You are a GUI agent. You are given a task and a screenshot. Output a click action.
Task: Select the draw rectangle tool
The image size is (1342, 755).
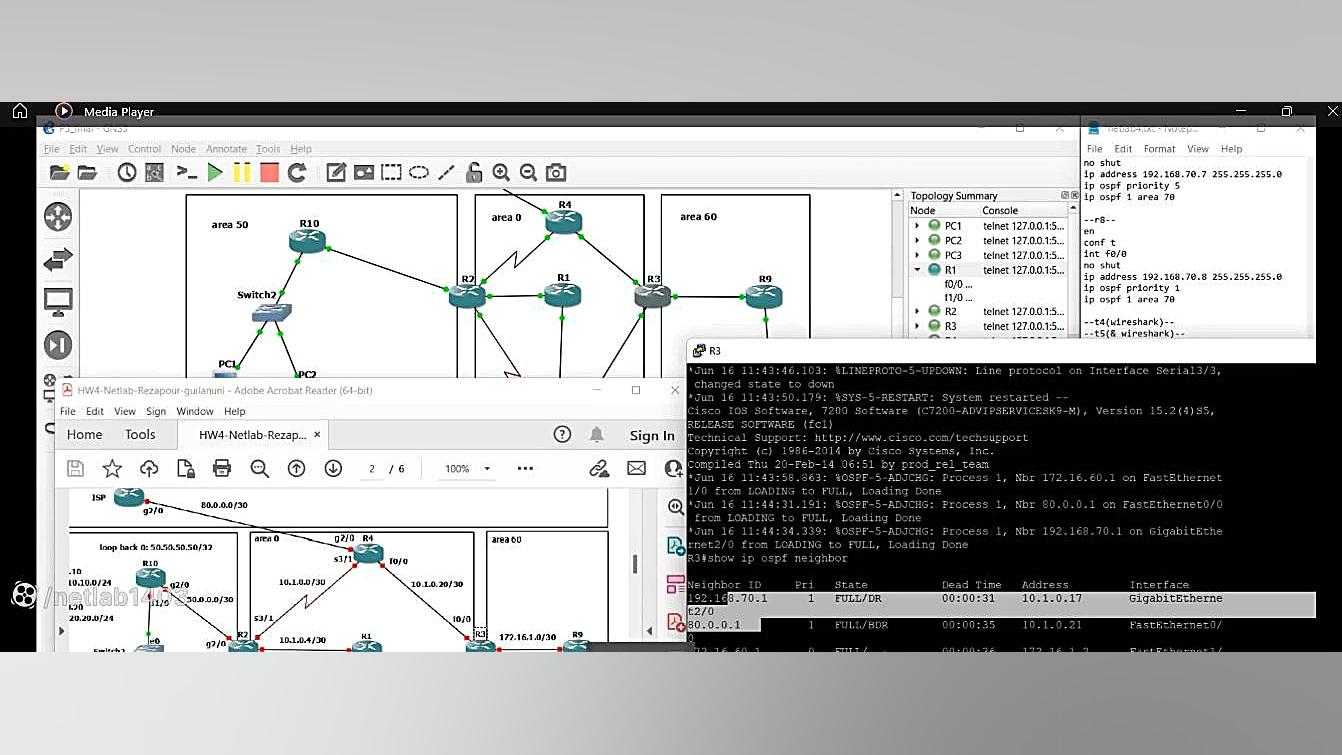pos(391,172)
